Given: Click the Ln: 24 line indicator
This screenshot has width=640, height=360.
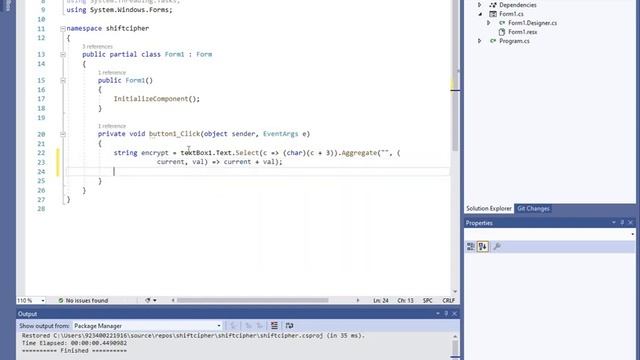Looking at the screenshot, I should (x=380, y=300).
